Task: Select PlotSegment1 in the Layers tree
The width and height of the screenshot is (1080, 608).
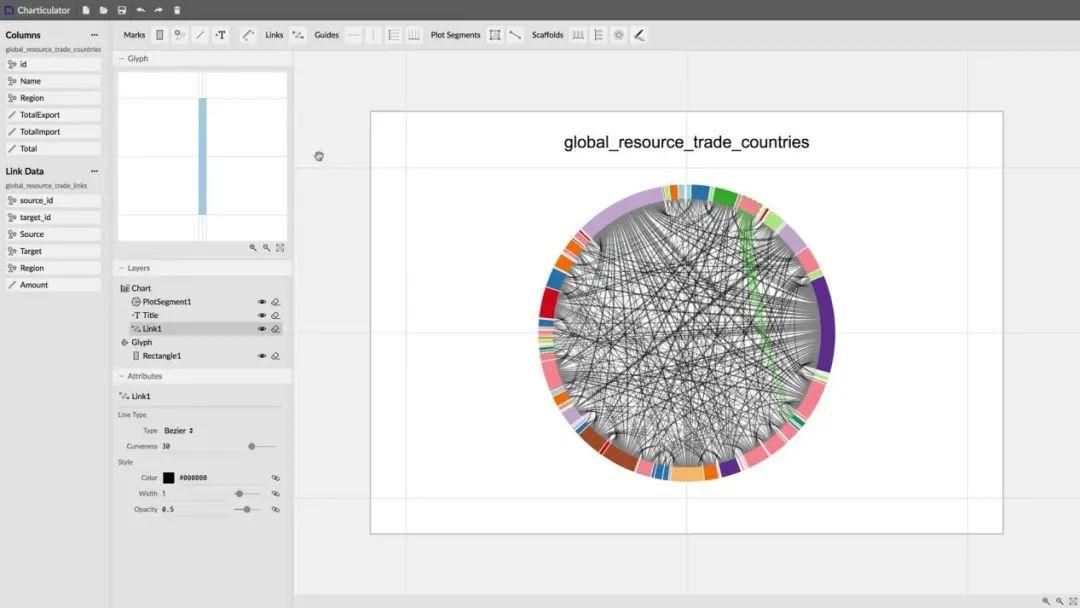Action: [x=167, y=302]
